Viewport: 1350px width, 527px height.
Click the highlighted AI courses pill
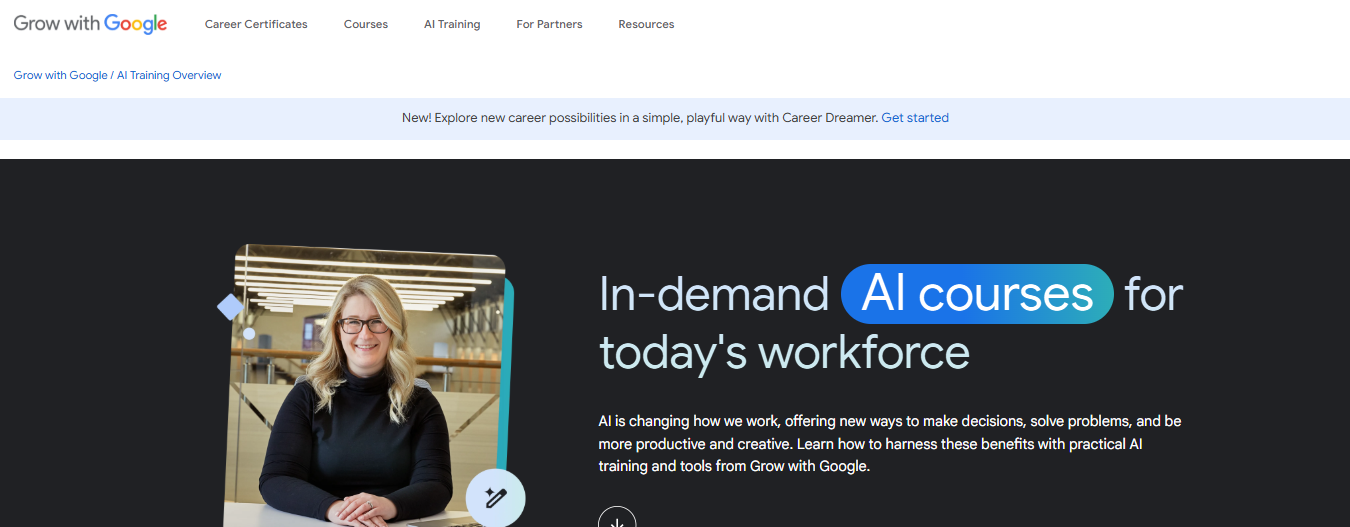pos(977,294)
